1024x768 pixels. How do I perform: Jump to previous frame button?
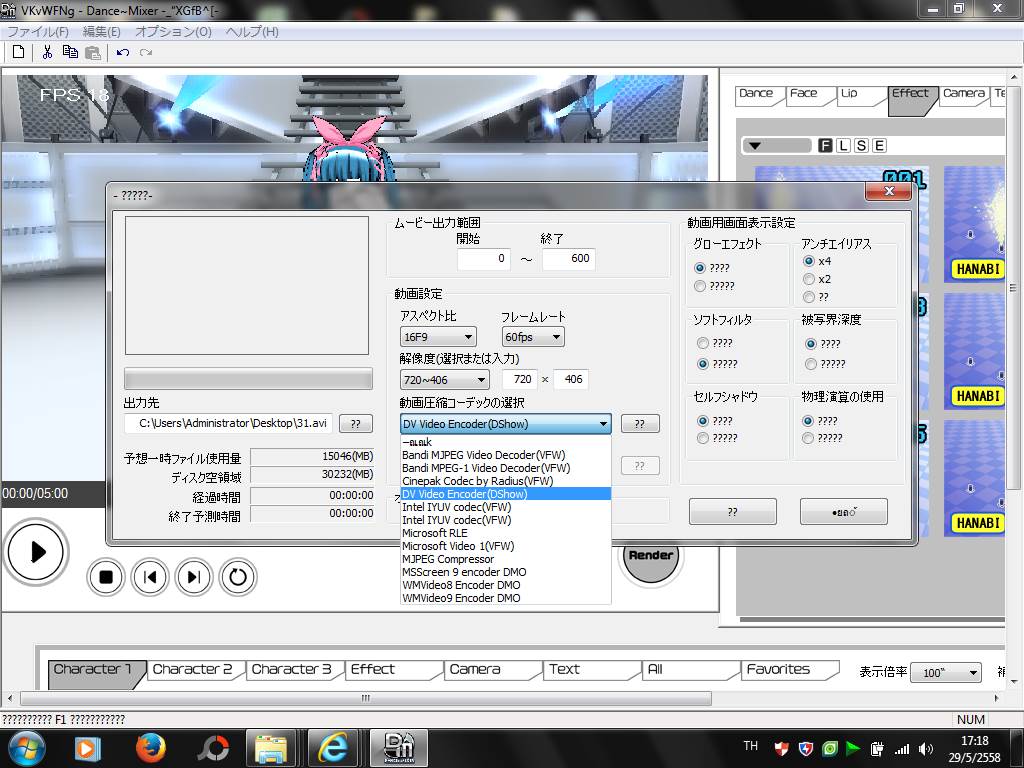tap(150, 577)
